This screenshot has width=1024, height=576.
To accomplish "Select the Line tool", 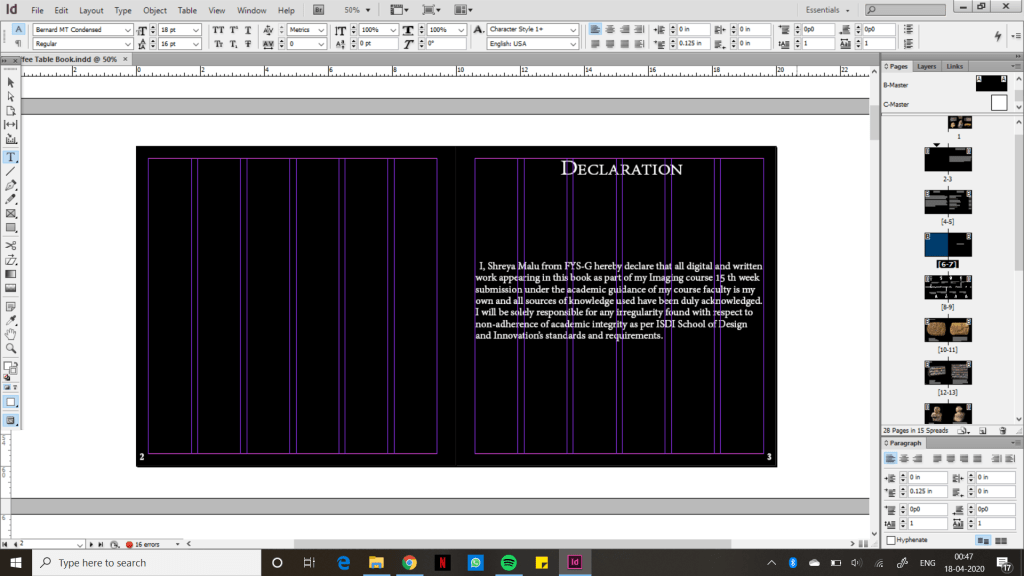I will (x=11, y=172).
